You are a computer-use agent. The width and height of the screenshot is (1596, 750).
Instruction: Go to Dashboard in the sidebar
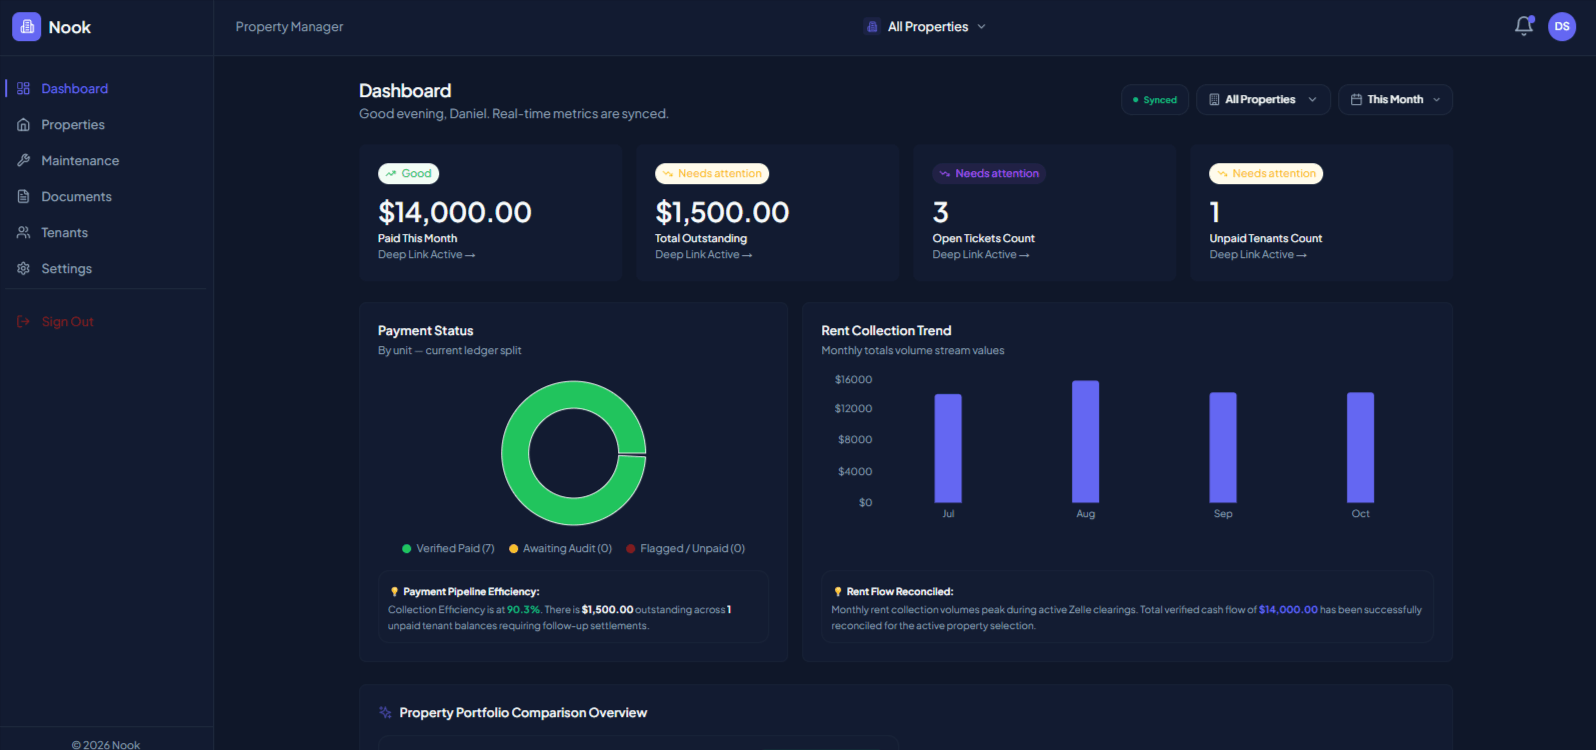(x=75, y=88)
